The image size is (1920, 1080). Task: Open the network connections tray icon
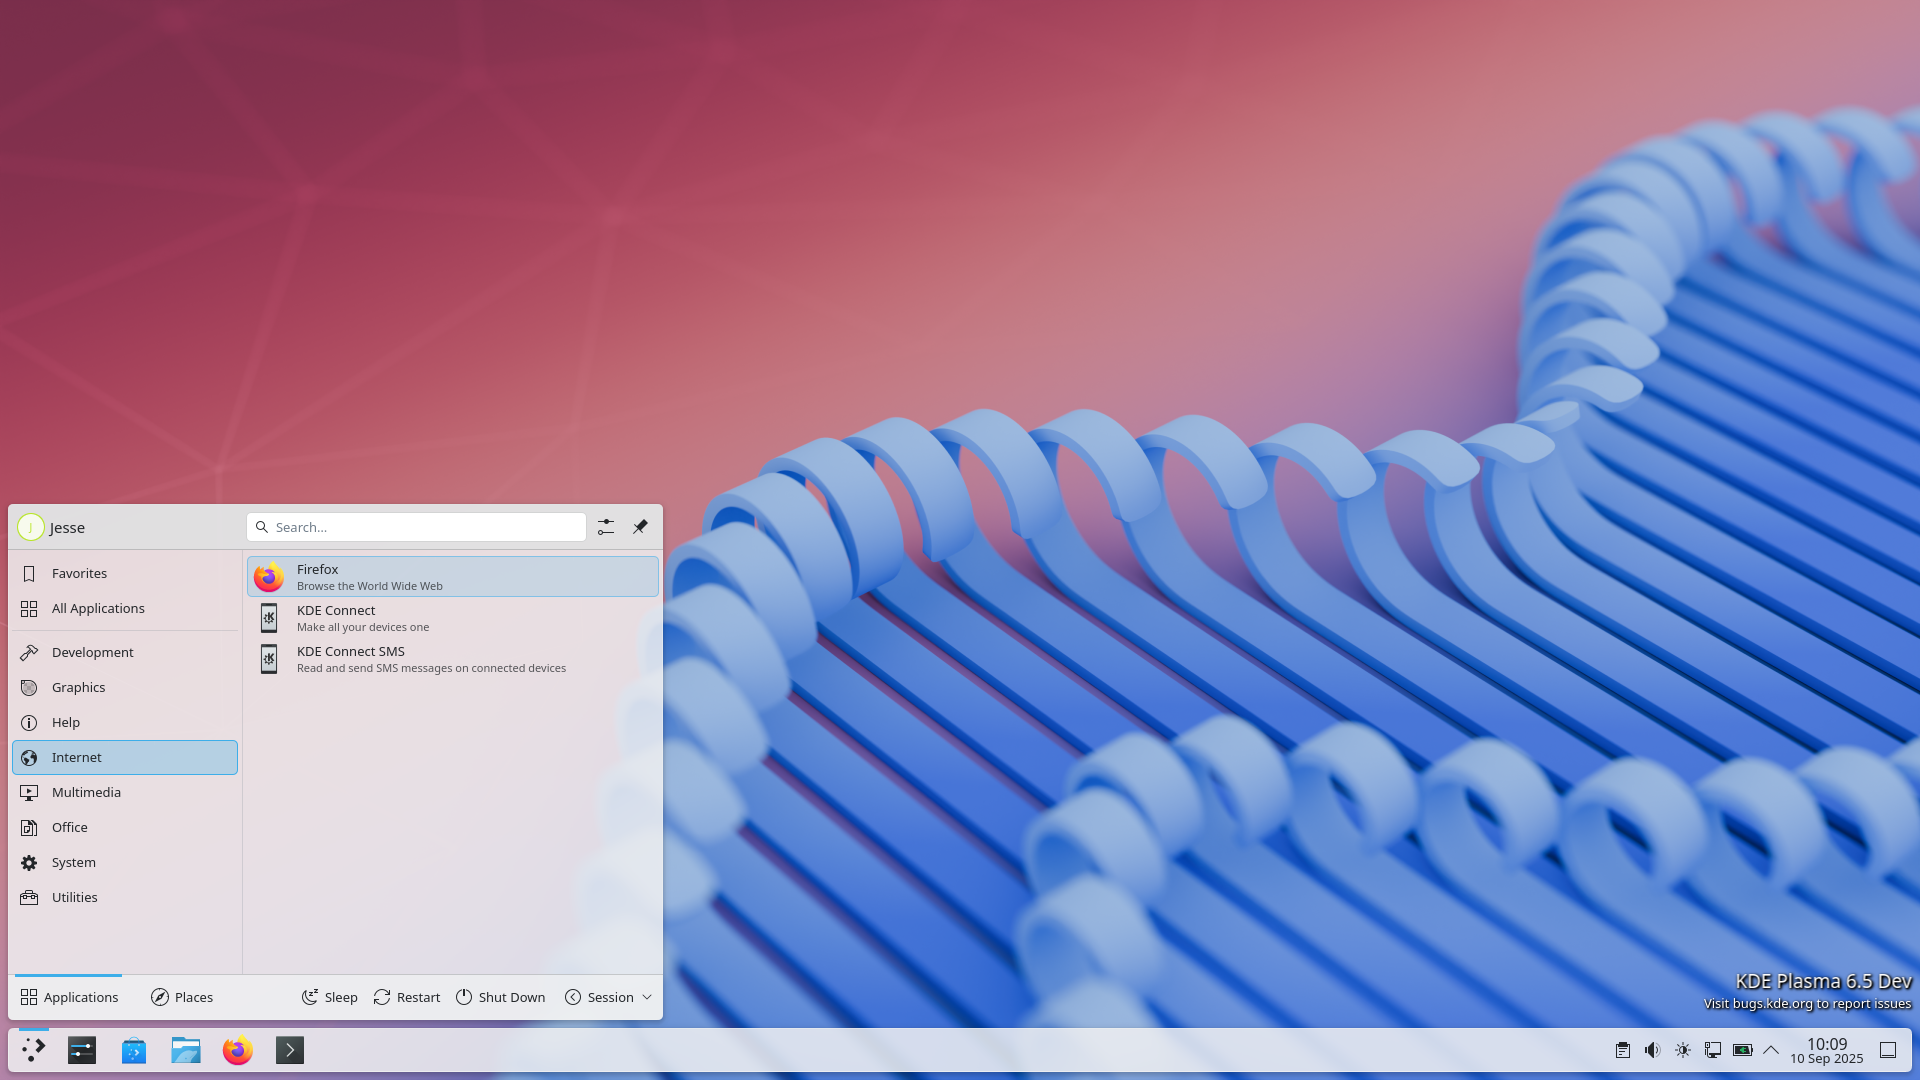[1713, 1050]
